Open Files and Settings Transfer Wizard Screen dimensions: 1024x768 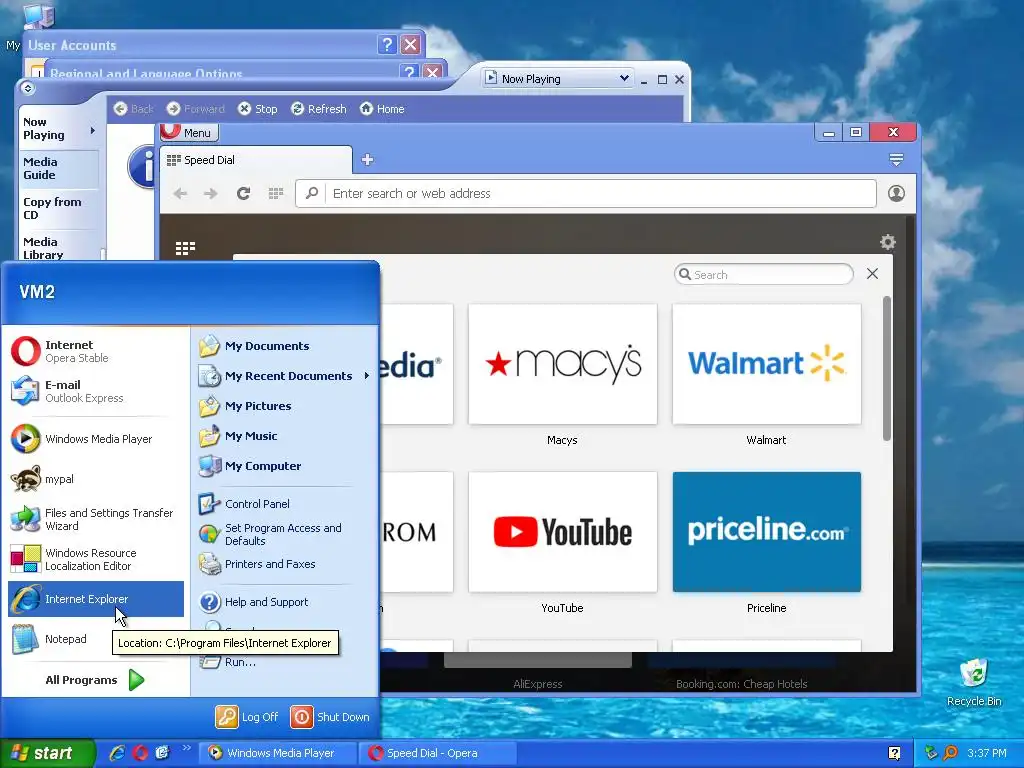click(x=96, y=519)
